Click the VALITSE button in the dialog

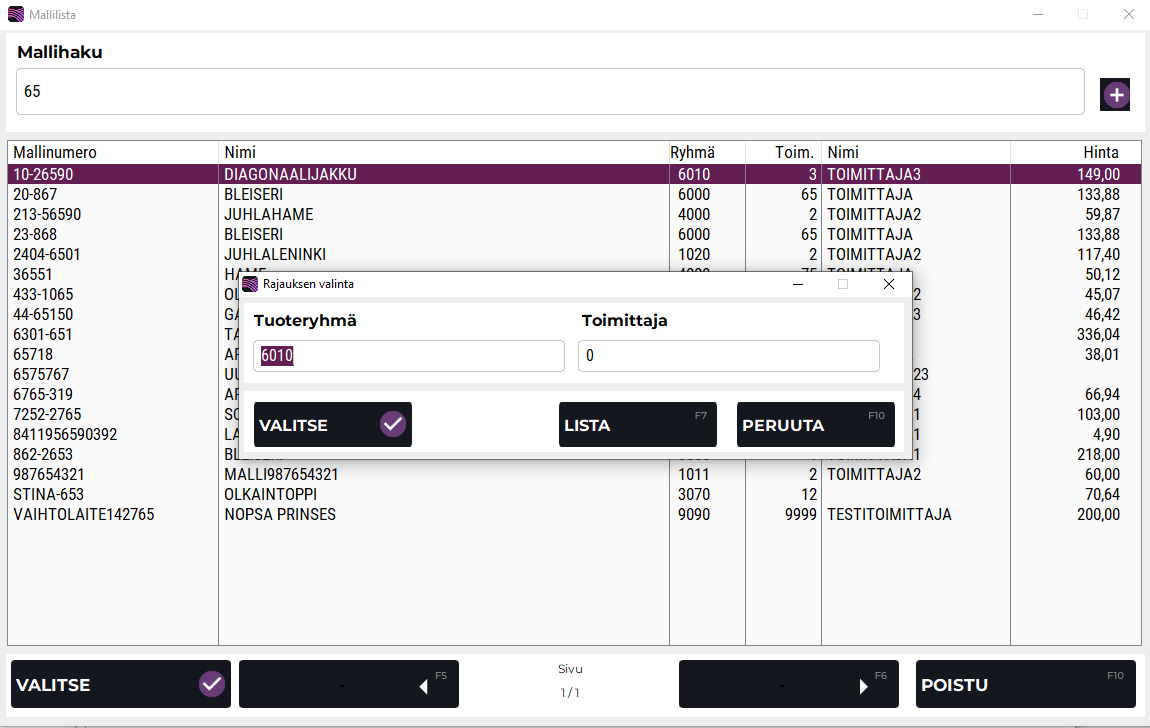click(x=332, y=425)
